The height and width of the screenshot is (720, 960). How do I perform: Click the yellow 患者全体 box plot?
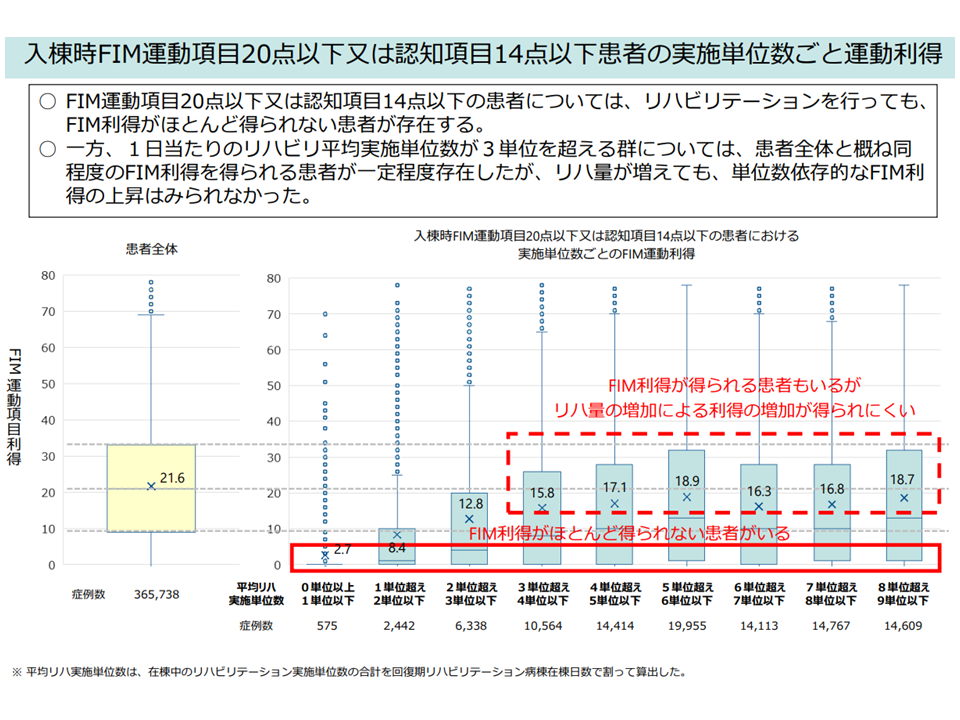151,488
